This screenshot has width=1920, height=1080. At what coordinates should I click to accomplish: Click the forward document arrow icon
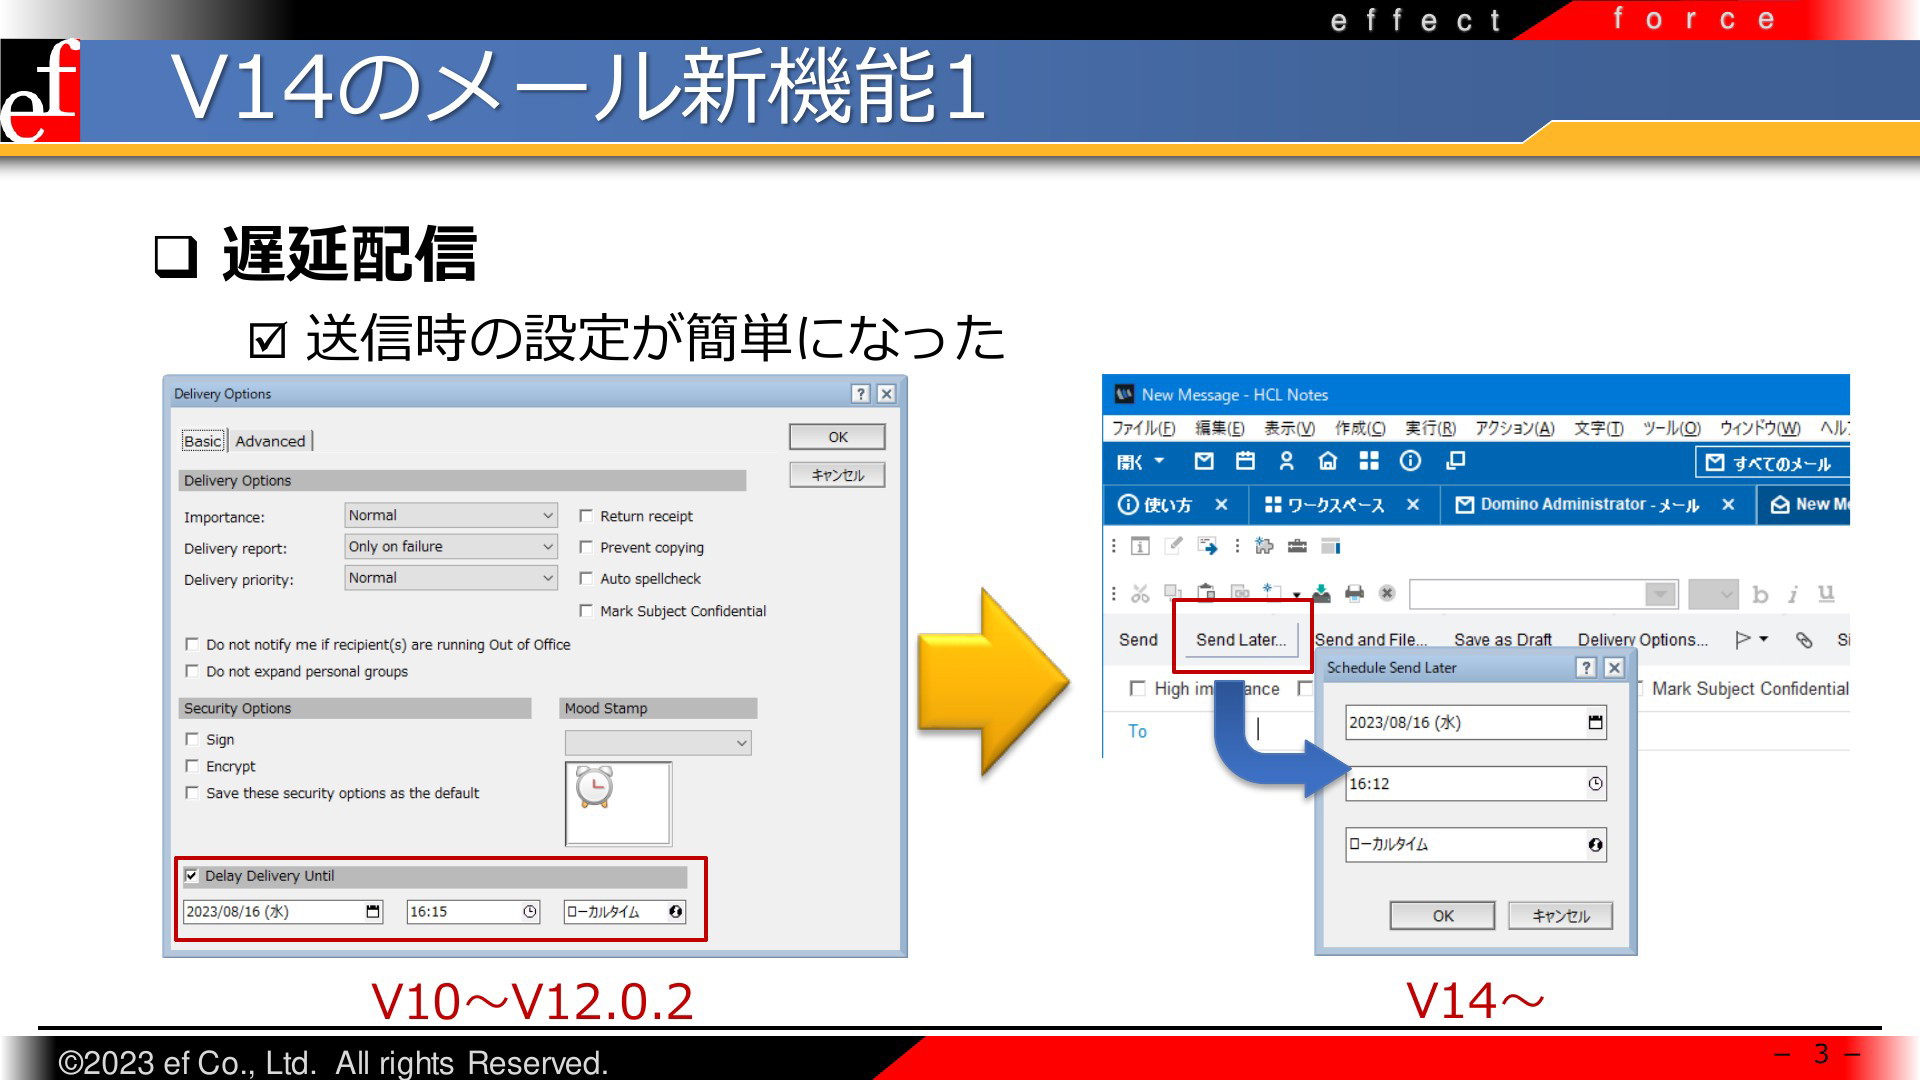click(1208, 546)
